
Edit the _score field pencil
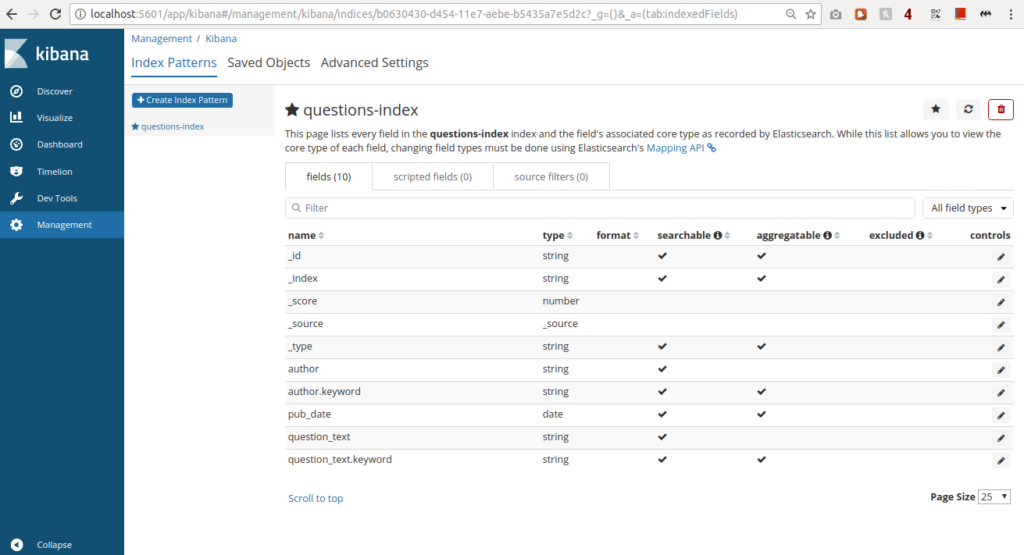[1001, 302]
